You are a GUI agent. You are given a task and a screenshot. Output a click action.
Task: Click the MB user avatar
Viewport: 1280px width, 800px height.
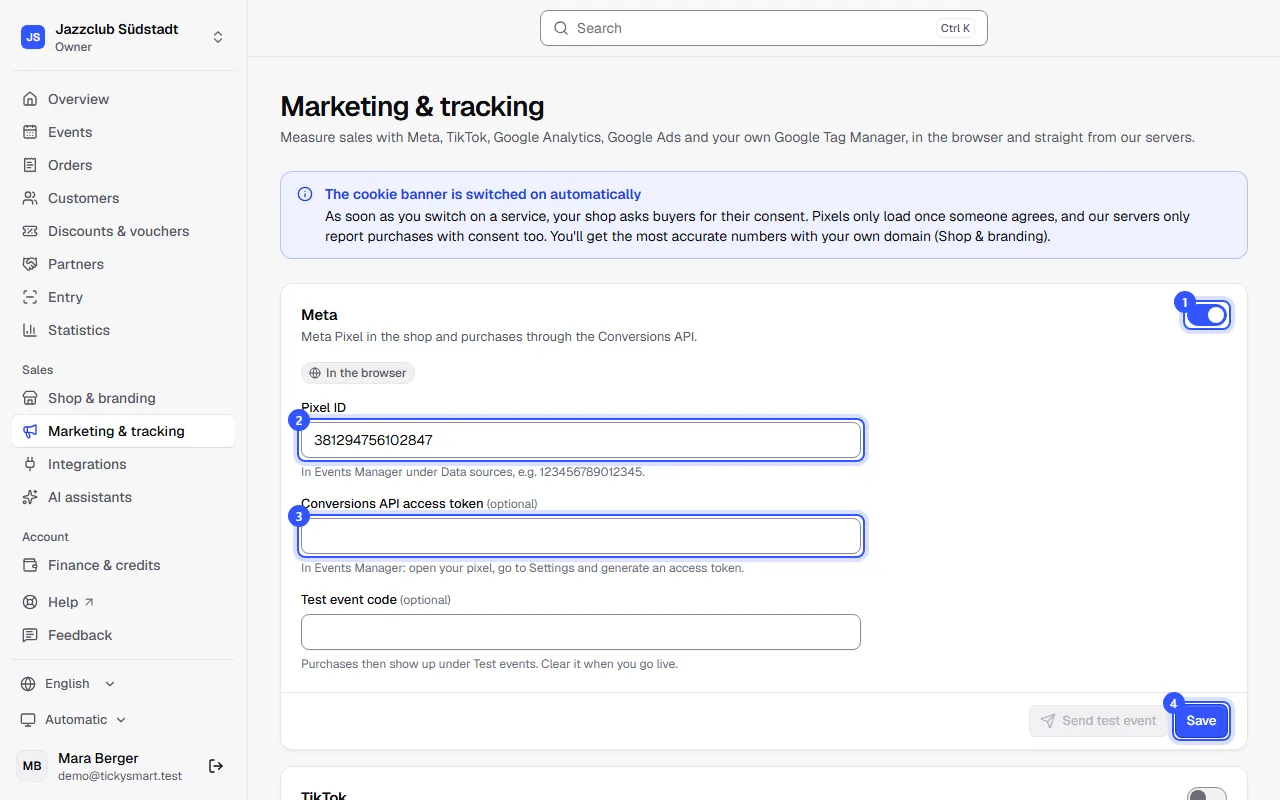pyautogui.click(x=32, y=766)
